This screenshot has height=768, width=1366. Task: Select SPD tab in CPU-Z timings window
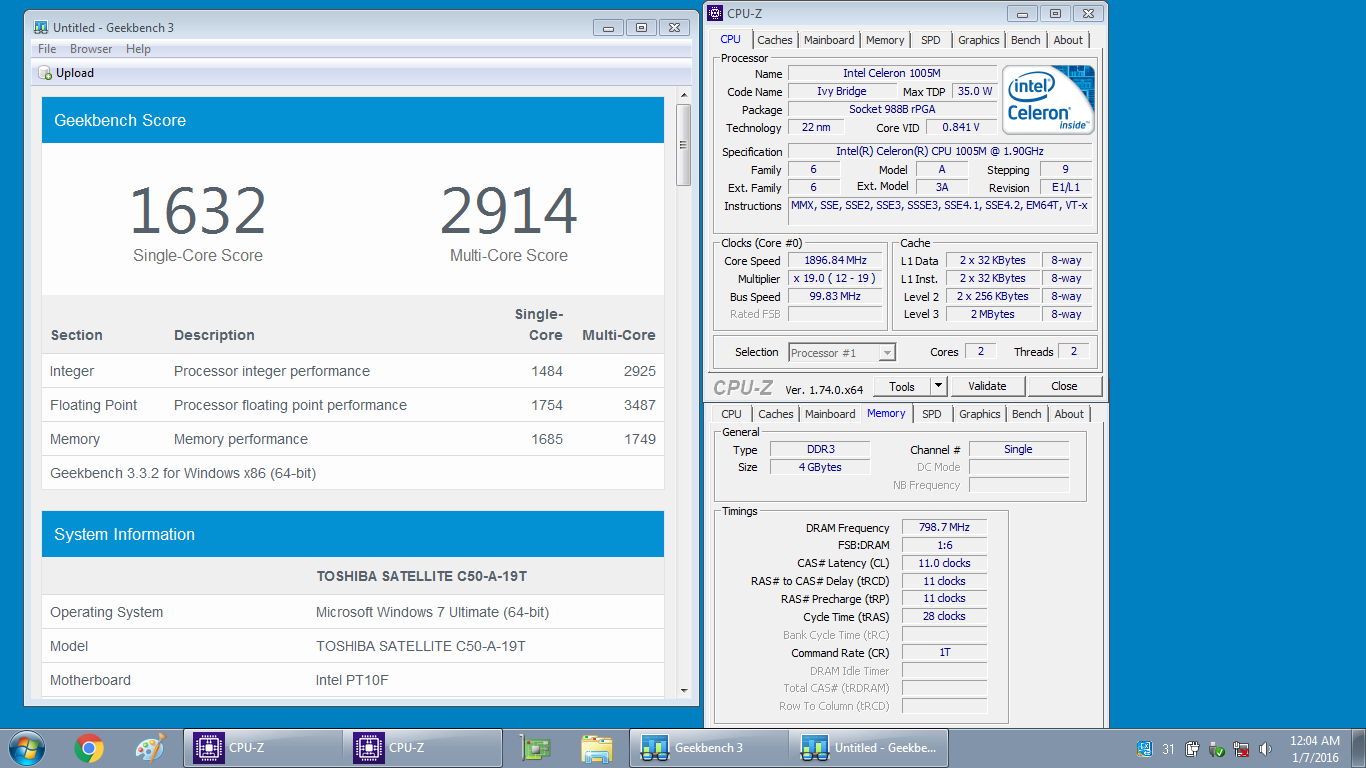pyautogui.click(x=932, y=414)
